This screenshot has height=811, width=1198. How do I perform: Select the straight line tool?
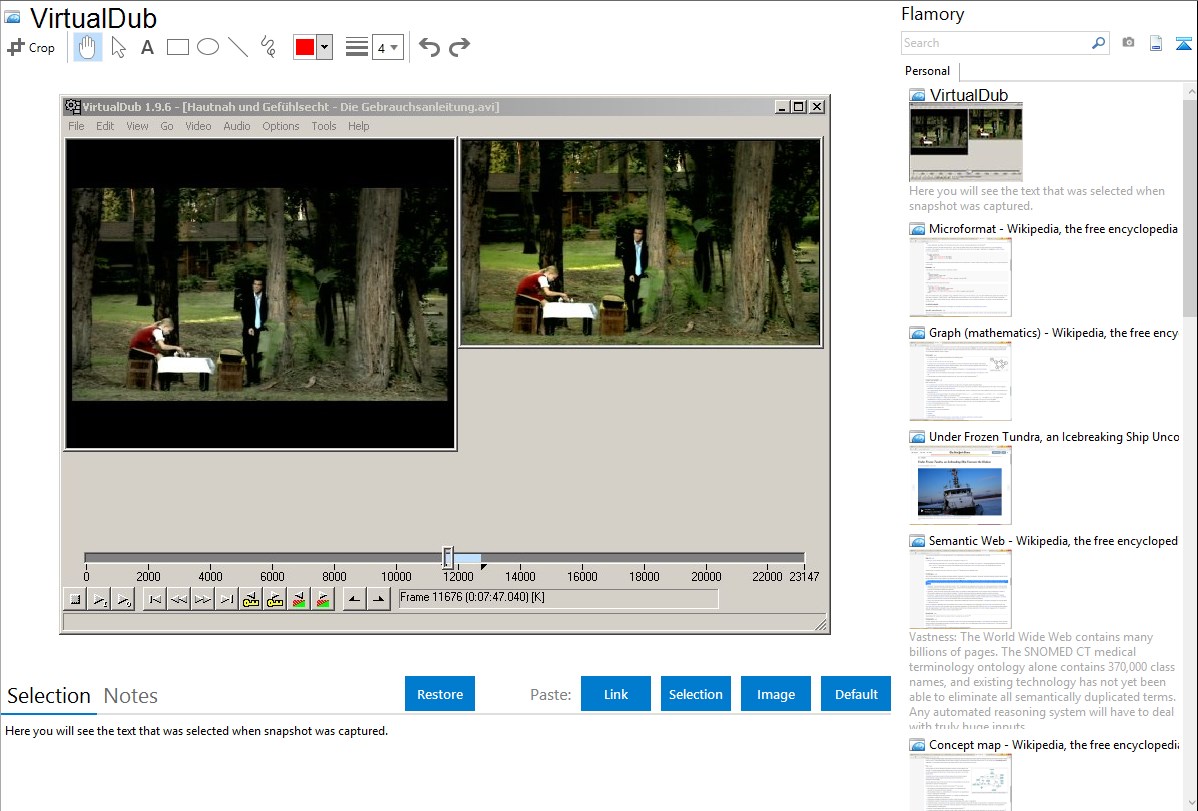click(x=238, y=47)
